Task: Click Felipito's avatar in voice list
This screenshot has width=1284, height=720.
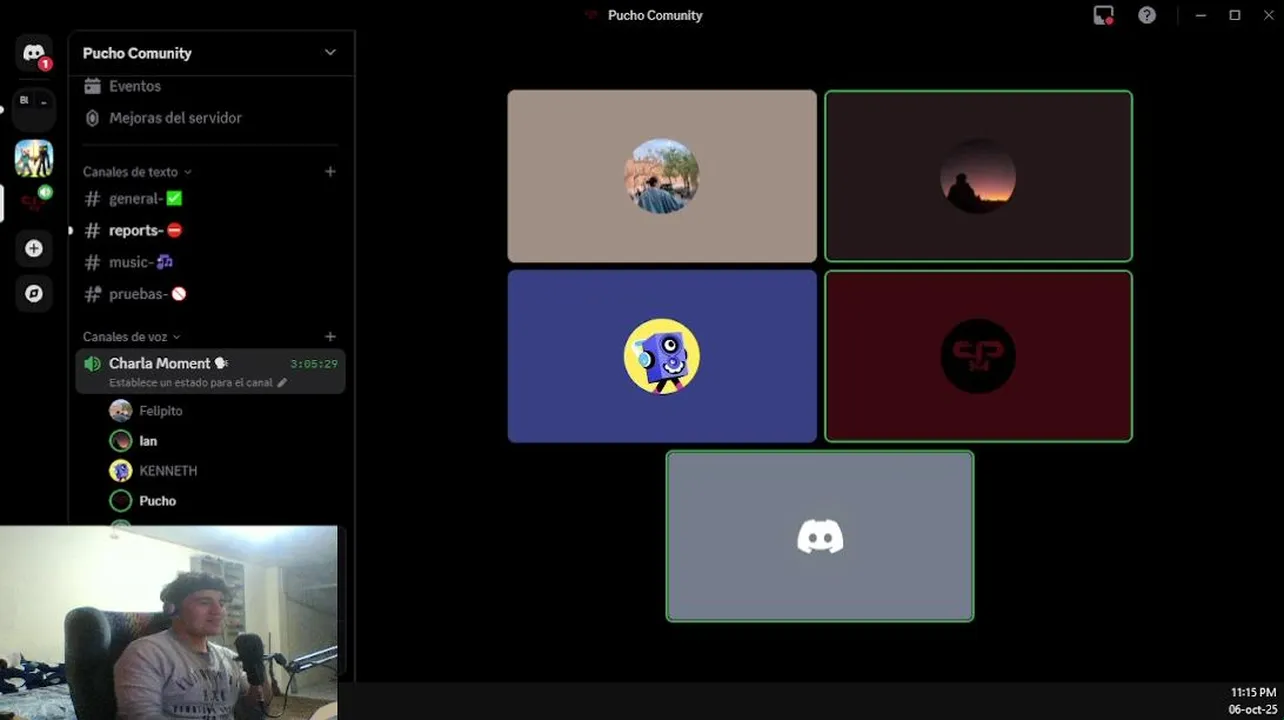Action: click(120, 411)
